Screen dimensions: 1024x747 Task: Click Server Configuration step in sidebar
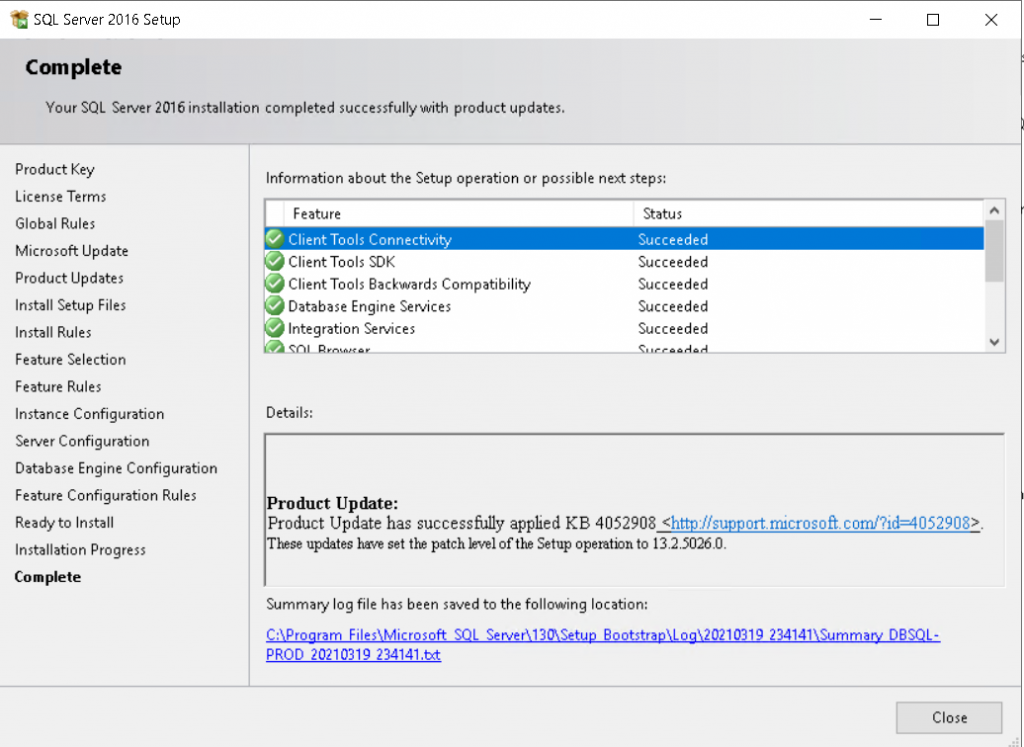click(x=82, y=441)
